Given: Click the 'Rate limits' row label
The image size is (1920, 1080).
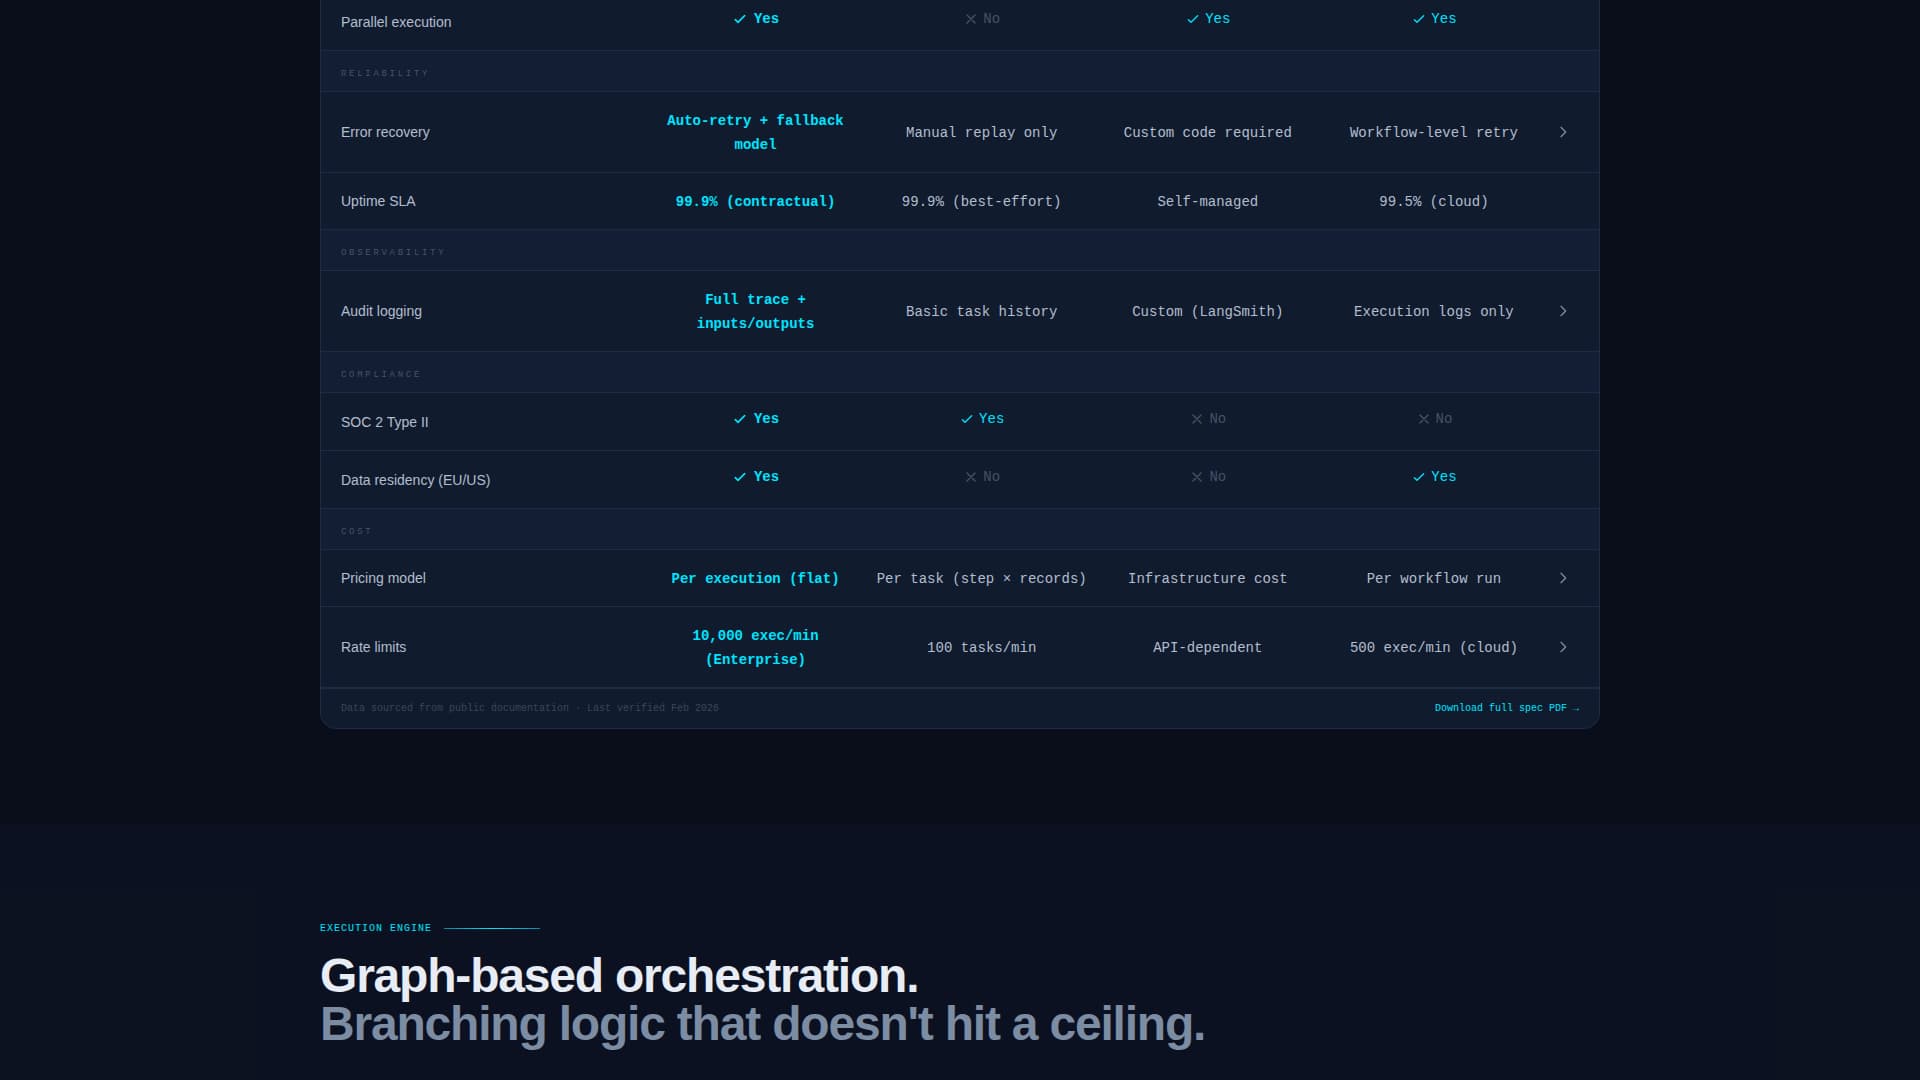Looking at the screenshot, I should 373,647.
